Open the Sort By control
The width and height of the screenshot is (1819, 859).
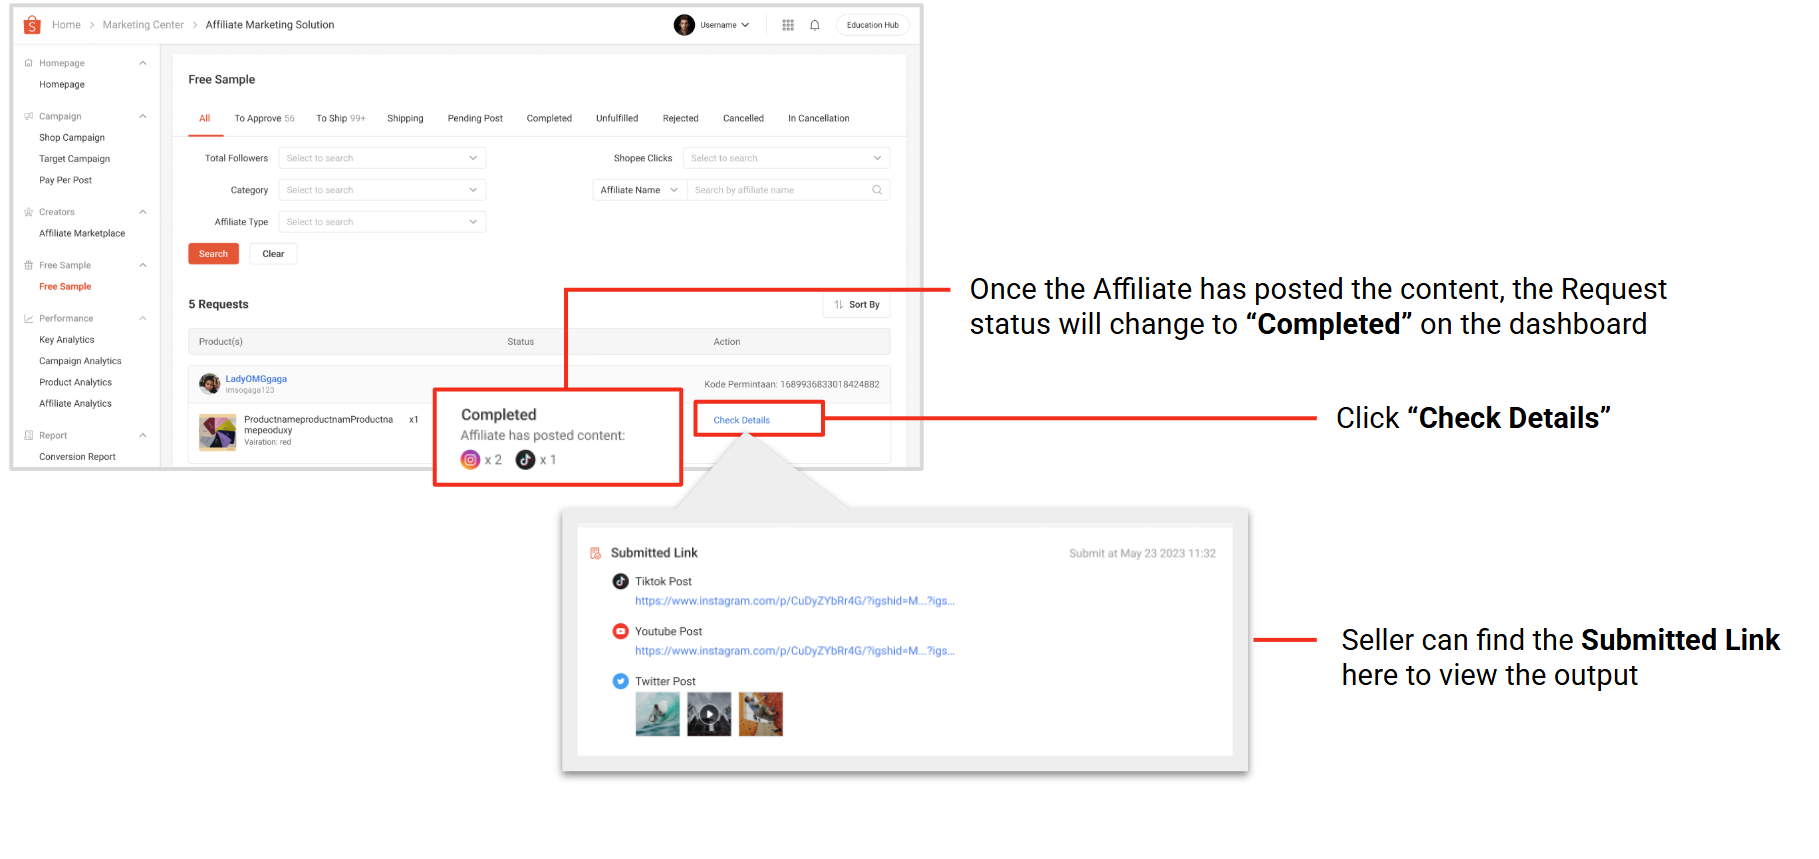[857, 305]
